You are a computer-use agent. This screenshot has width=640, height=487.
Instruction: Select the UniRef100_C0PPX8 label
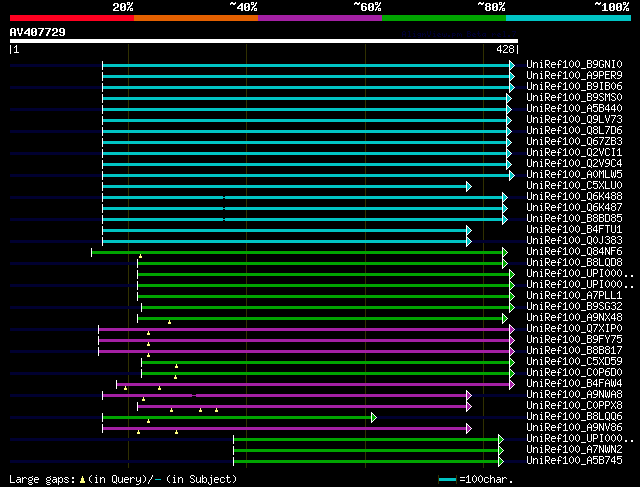click(x=574, y=406)
